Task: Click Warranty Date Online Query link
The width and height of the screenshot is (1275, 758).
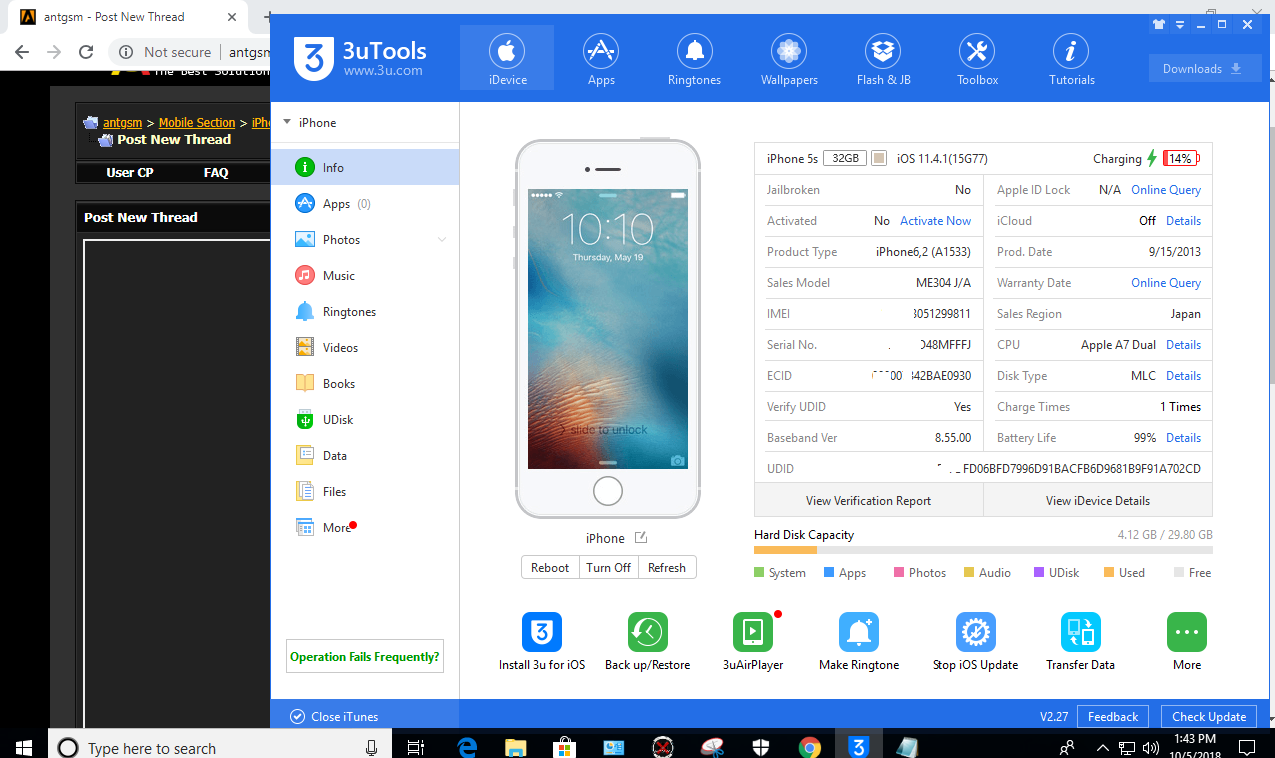Action: [1166, 283]
